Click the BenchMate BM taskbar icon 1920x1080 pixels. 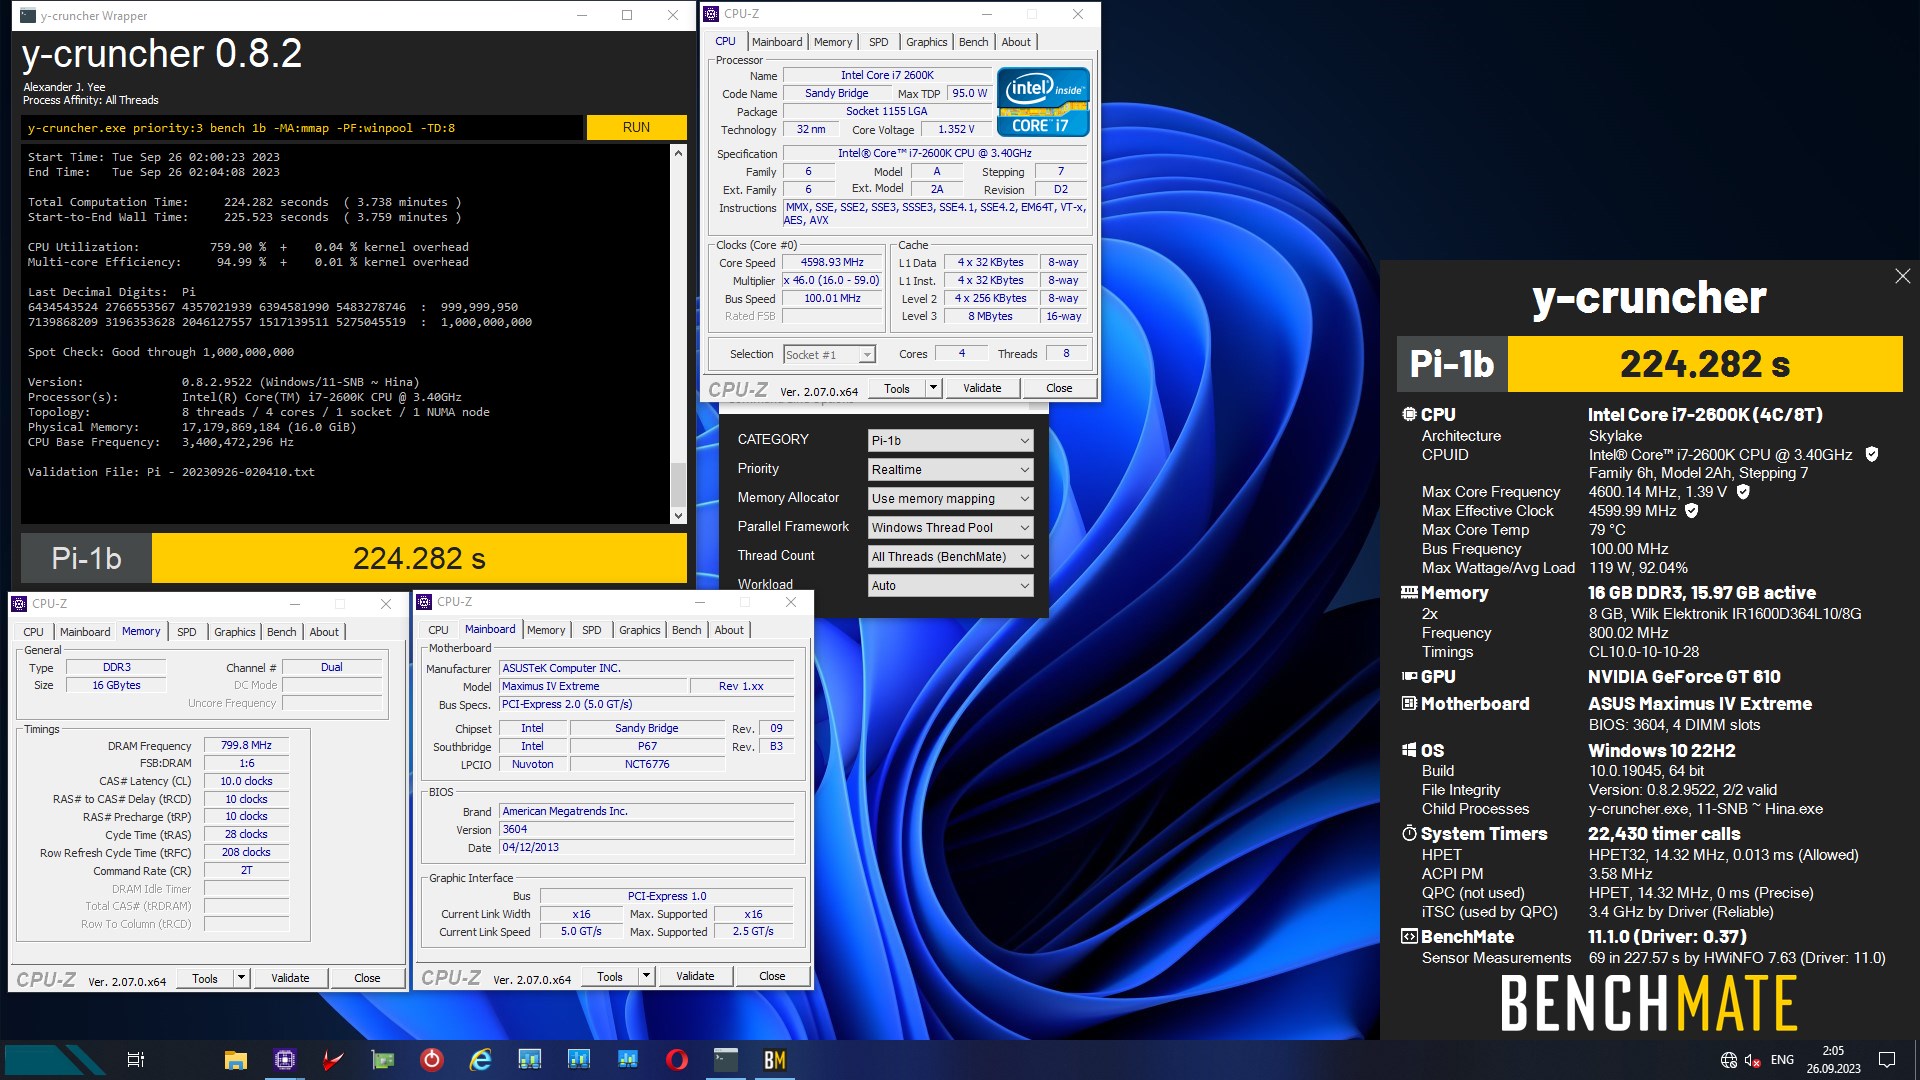(x=774, y=1060)
